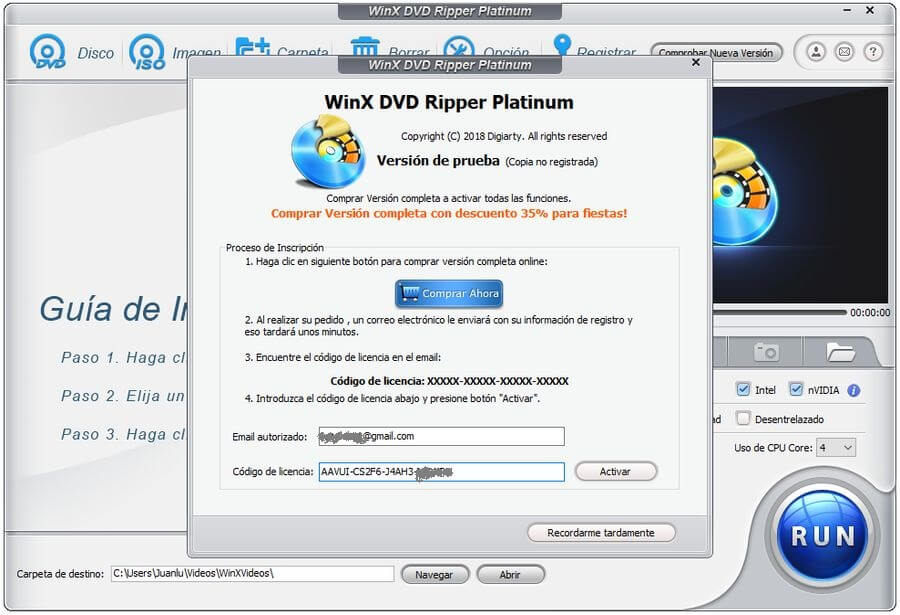Open the user account icon
The width and height of the screenshot is (900, 615).
(x=816, y=52)
